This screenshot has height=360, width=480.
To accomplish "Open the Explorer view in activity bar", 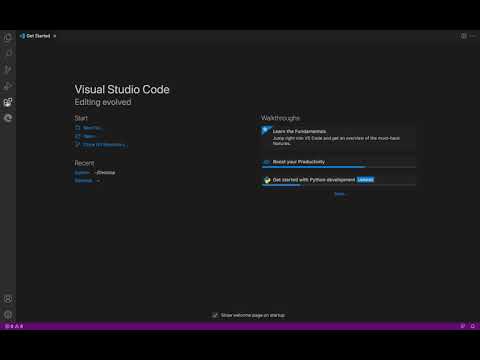I will [x=8, y=37].
